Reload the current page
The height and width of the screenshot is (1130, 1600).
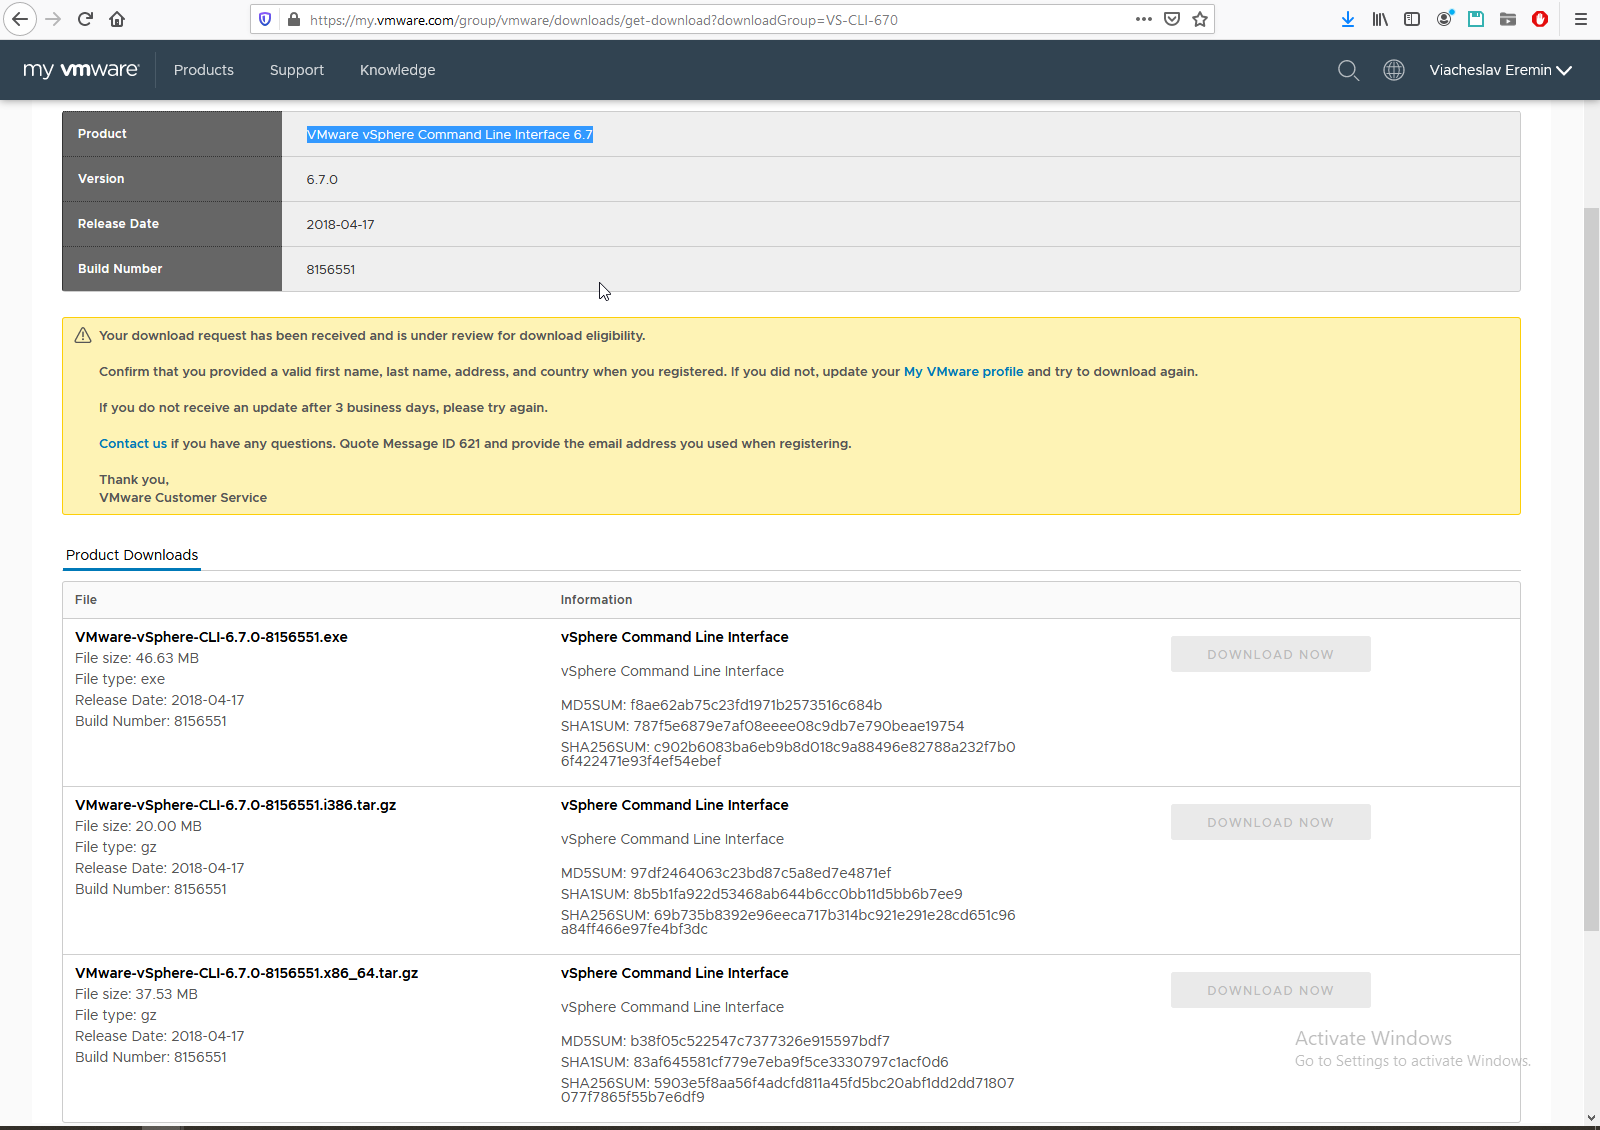[85, 19]
